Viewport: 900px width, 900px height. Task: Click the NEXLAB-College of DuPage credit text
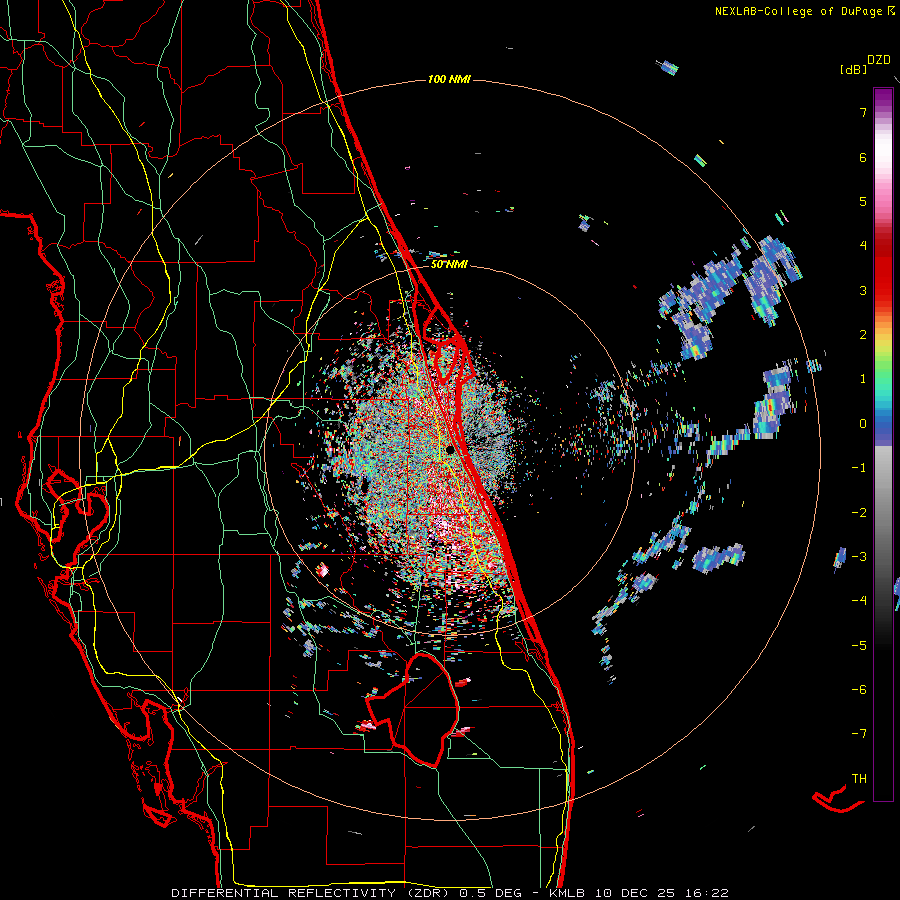coord(798,11)
